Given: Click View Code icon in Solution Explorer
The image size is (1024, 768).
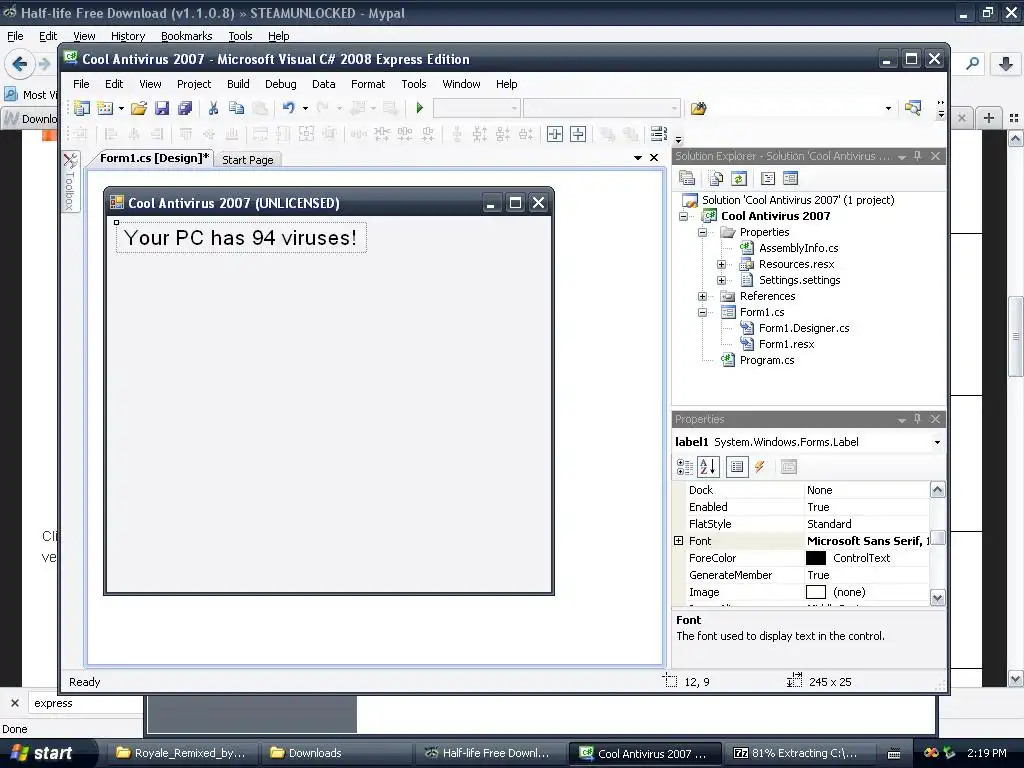Looking at the screenshot, I should point(768,178).
